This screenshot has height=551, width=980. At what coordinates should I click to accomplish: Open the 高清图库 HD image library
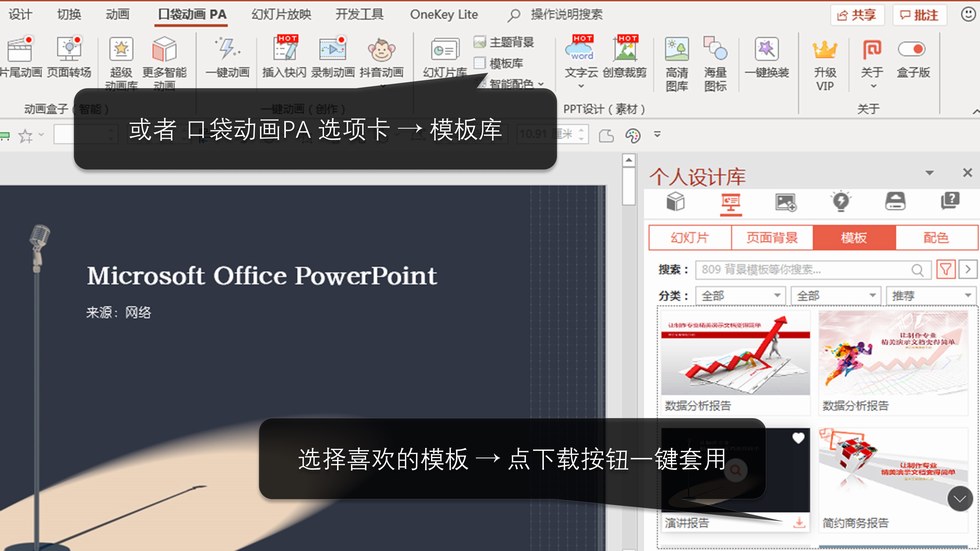click(x=677, y=56)
